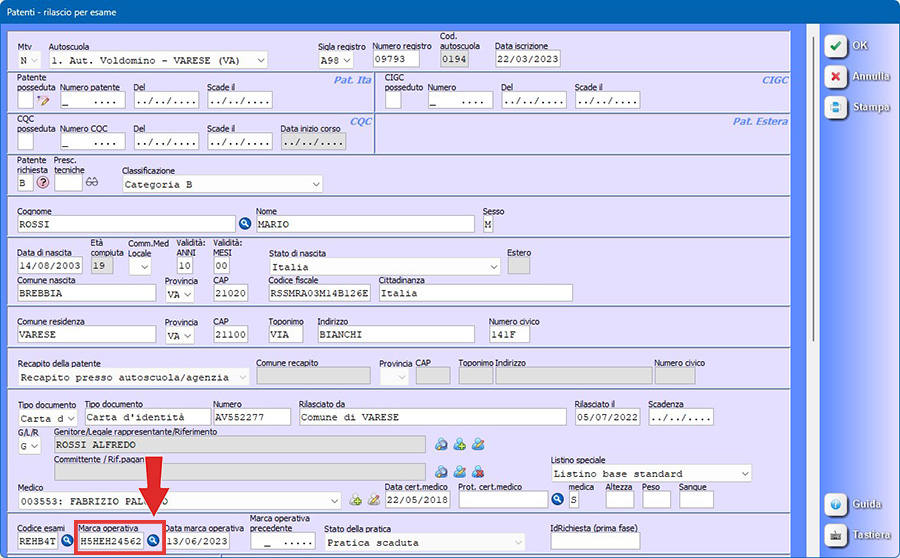Click the magnifier icon next to Cognome
This screenshot has height=558, width=900.
245,224
